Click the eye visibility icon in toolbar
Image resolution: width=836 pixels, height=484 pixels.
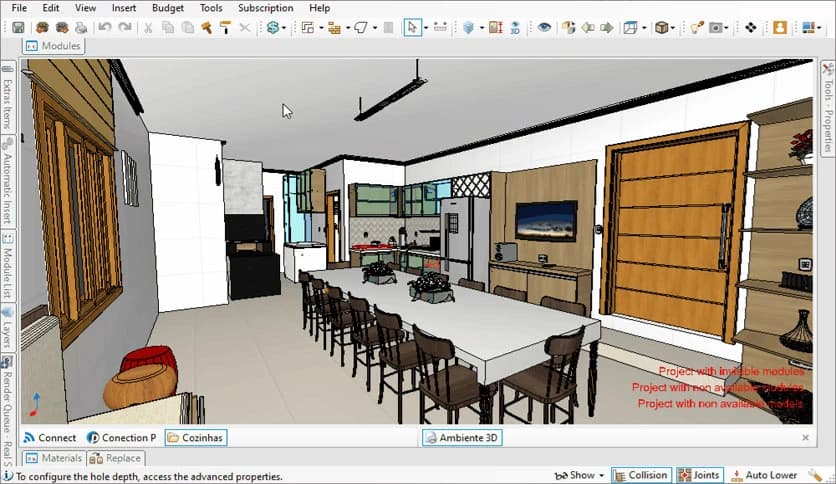pos(544,28)
